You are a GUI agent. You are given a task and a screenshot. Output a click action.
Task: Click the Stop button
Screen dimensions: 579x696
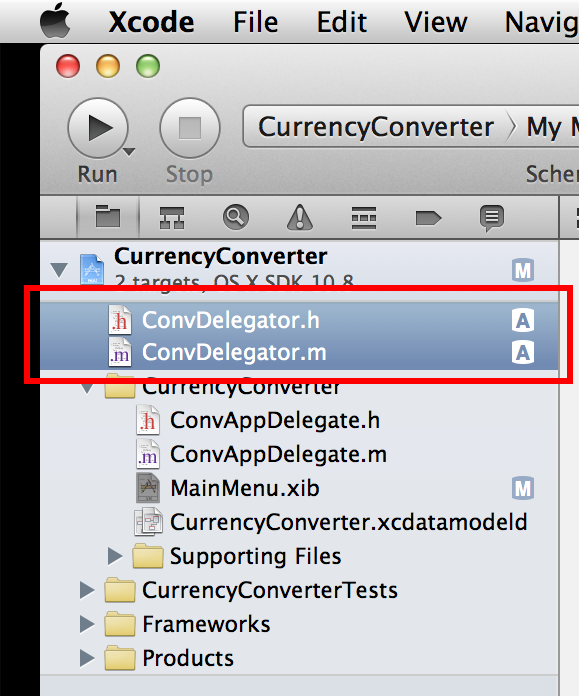[x=190, y=128]
